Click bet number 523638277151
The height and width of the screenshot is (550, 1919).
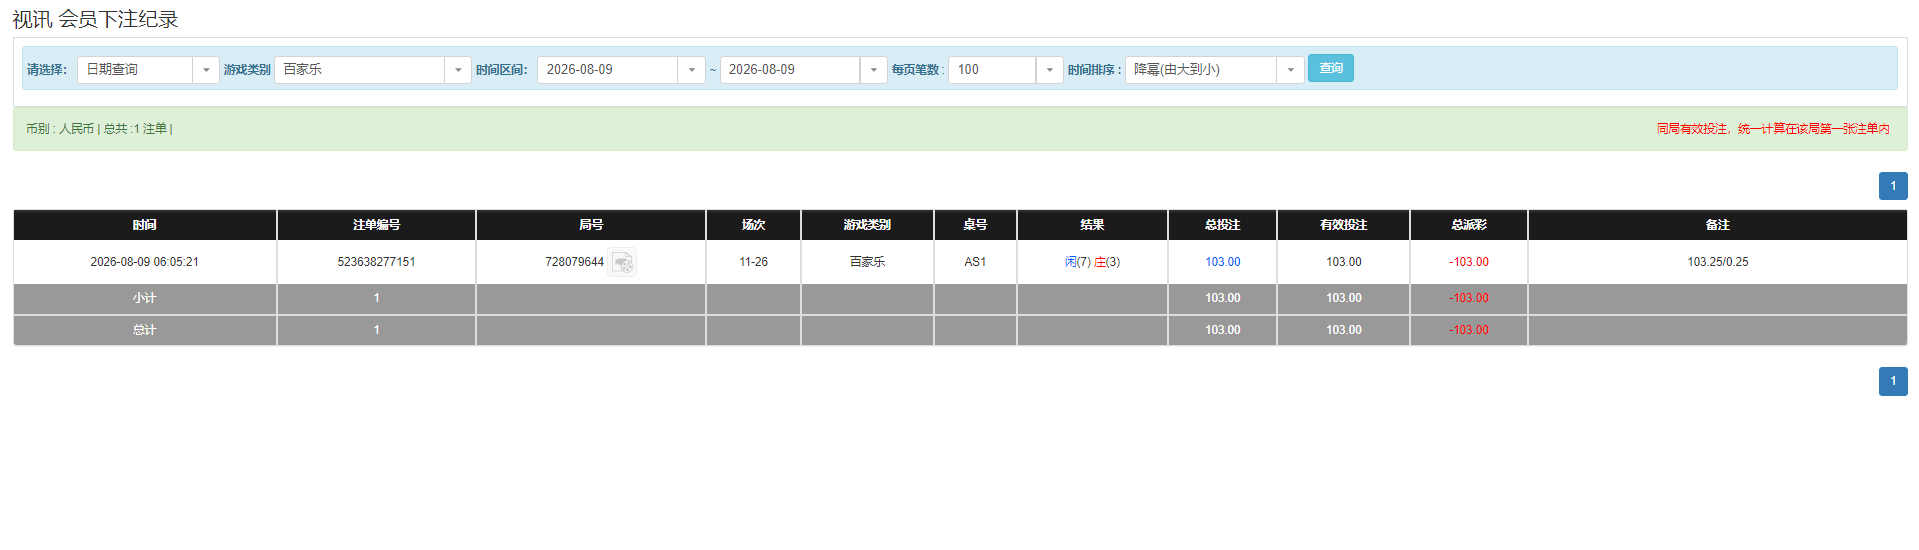coord(376,262)
